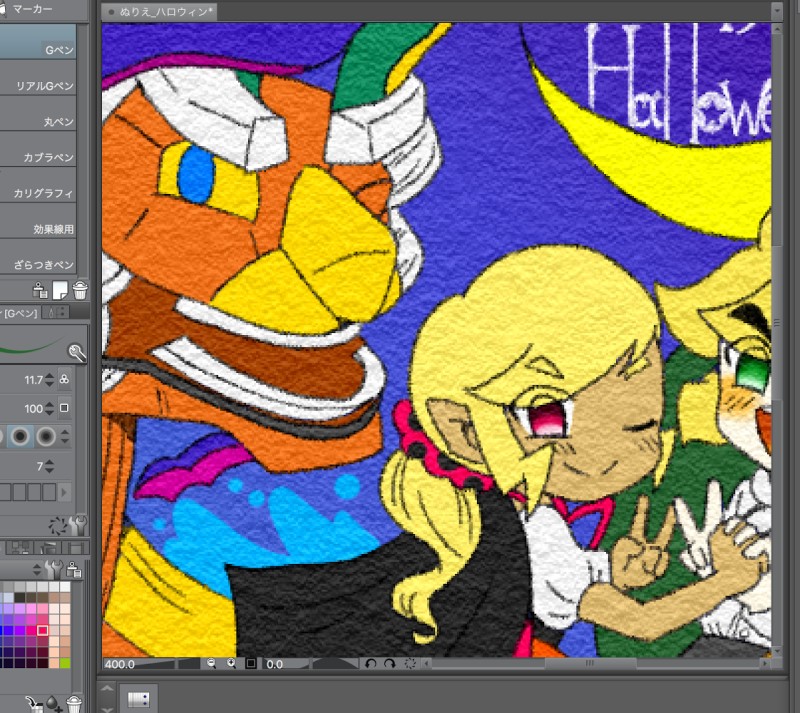Select the リアルGペン sub tool
This screenshot has height=713, width=800.
coord(38,77)
